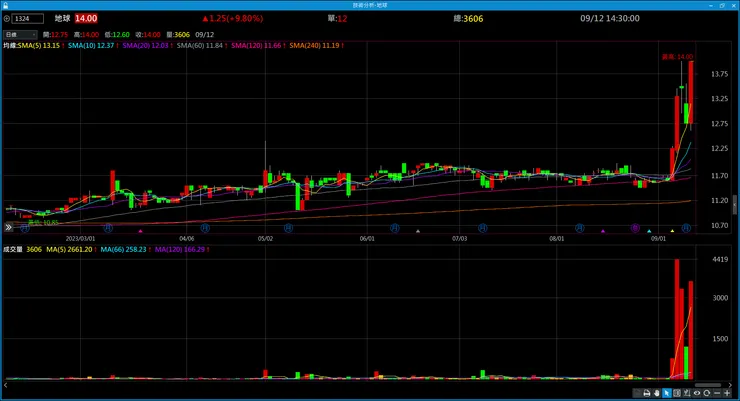
Task: Click the last price 14.00 badge
Action: [x=86, y=18]
